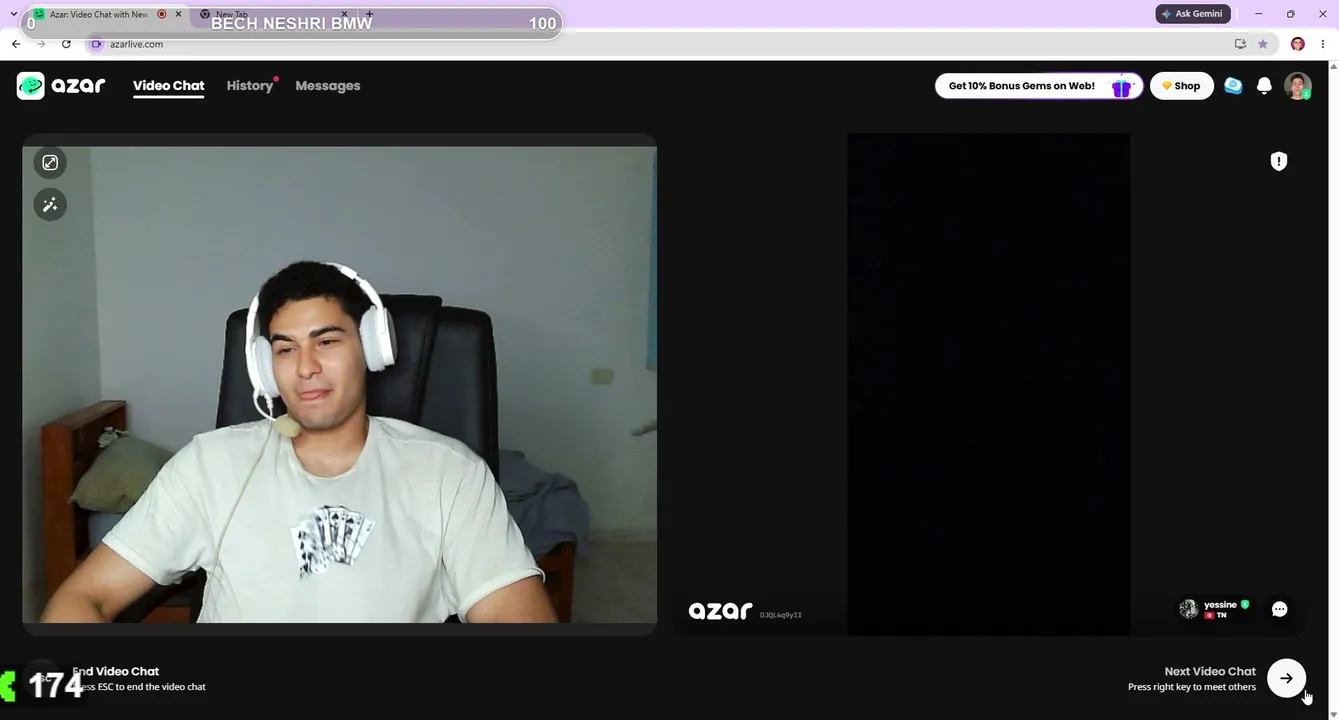Bookmark this page with the star
The image size is (1339, 720).
1263,44
